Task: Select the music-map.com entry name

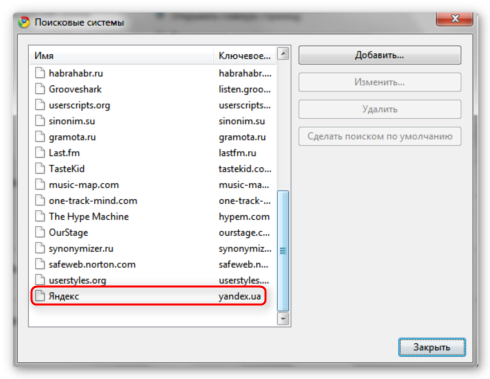Action: 84,185
